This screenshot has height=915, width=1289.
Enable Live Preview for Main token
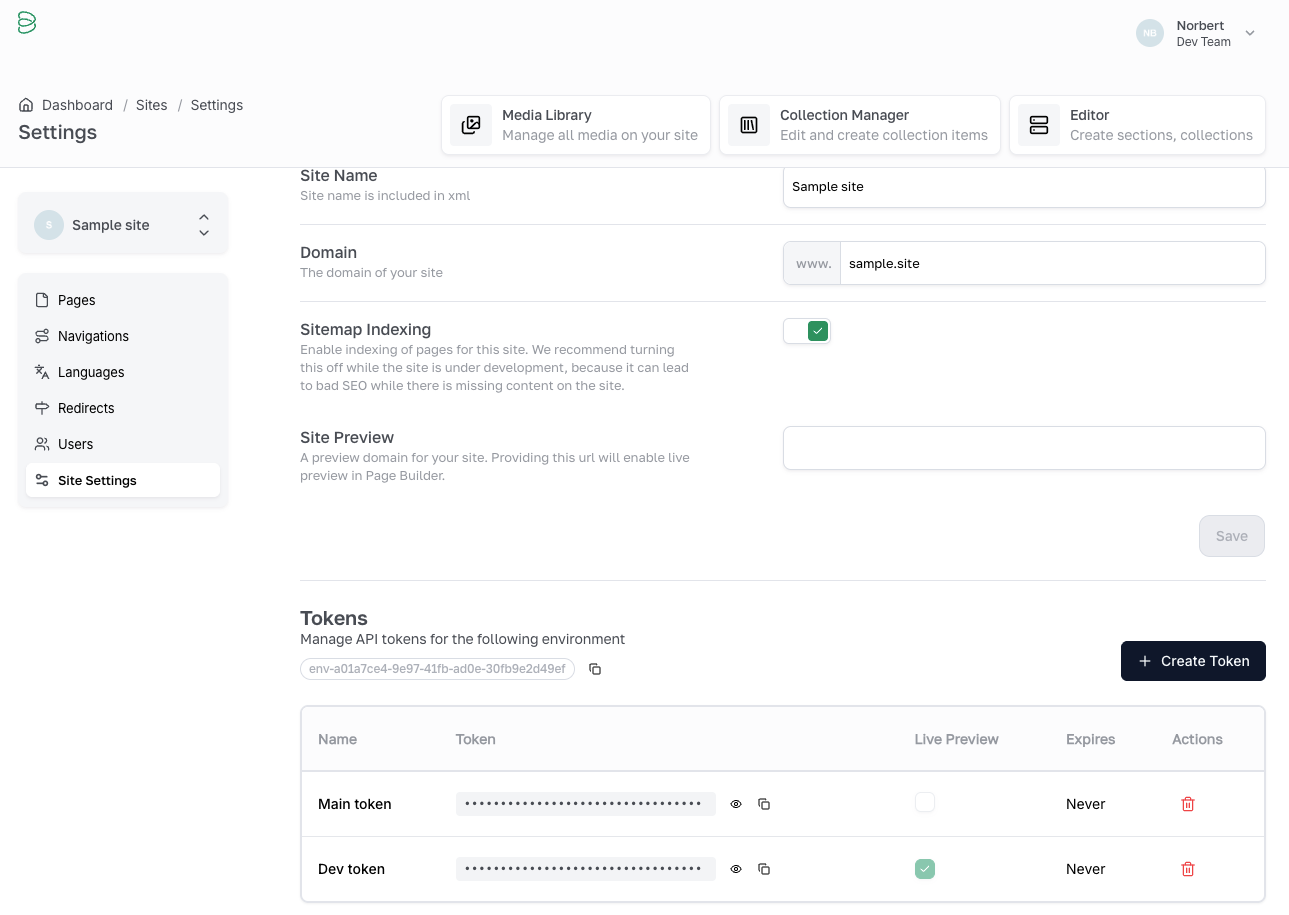[925, 802]
